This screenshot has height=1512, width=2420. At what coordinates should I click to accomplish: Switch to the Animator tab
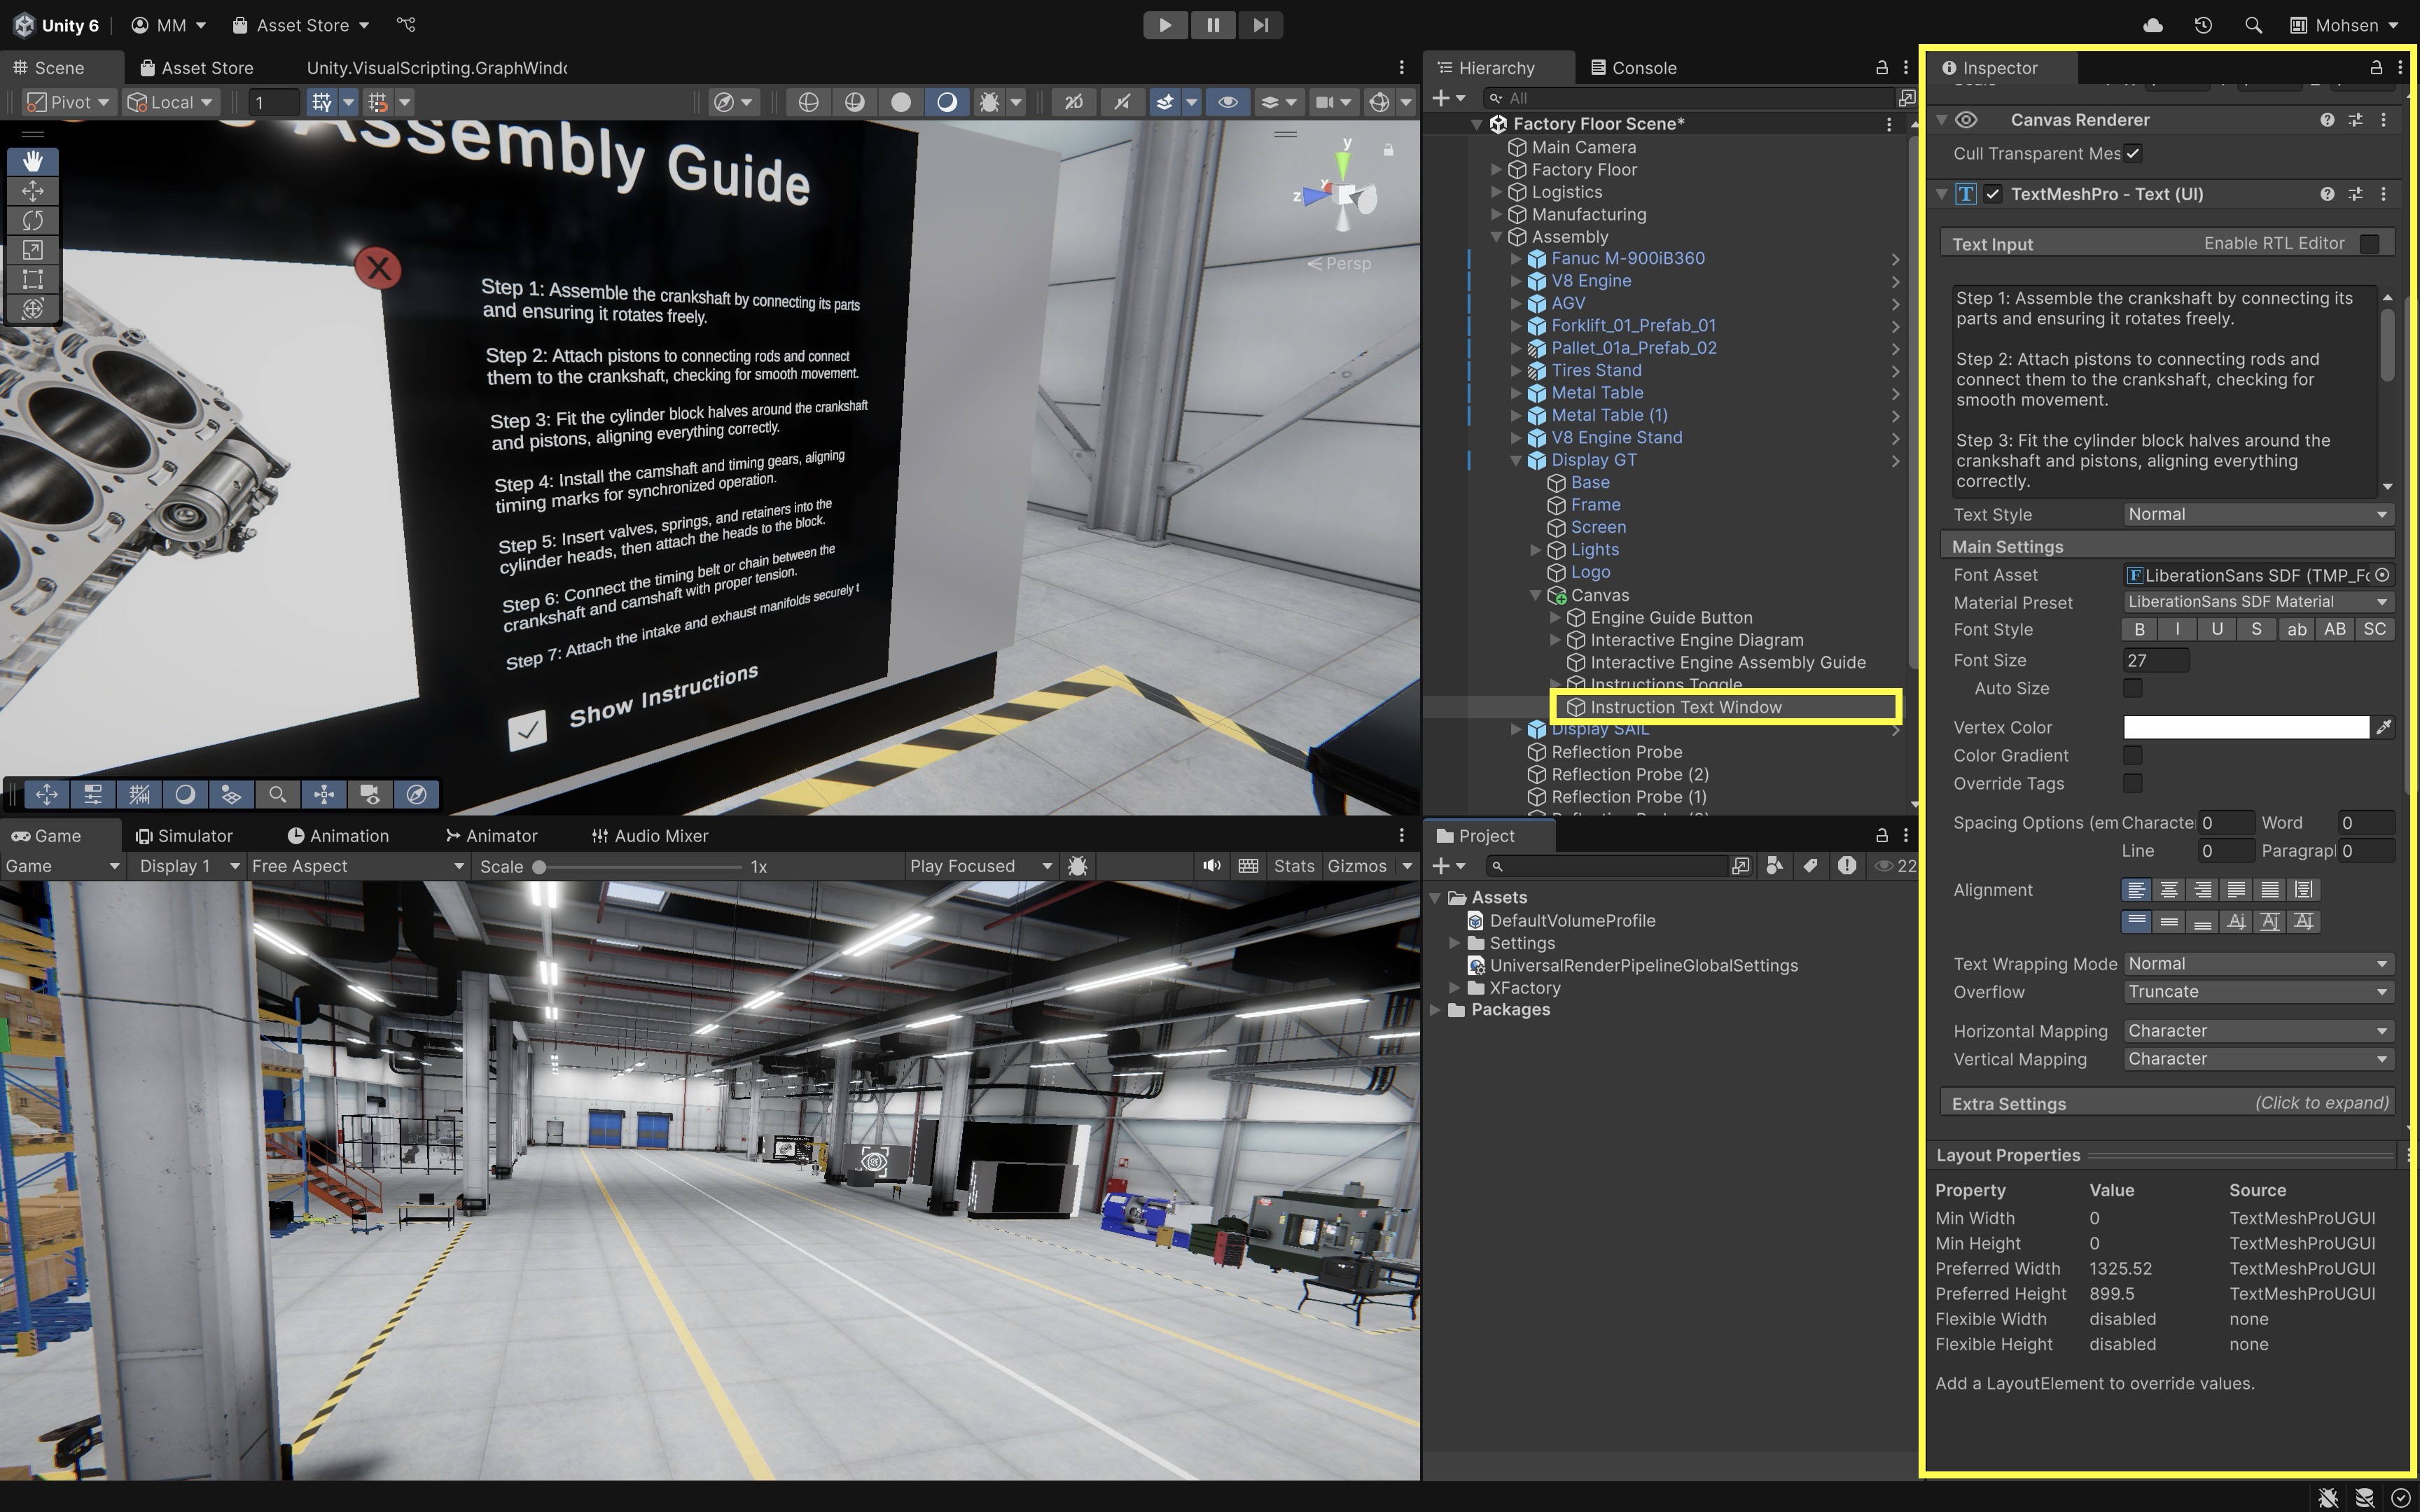click(491, 836)
